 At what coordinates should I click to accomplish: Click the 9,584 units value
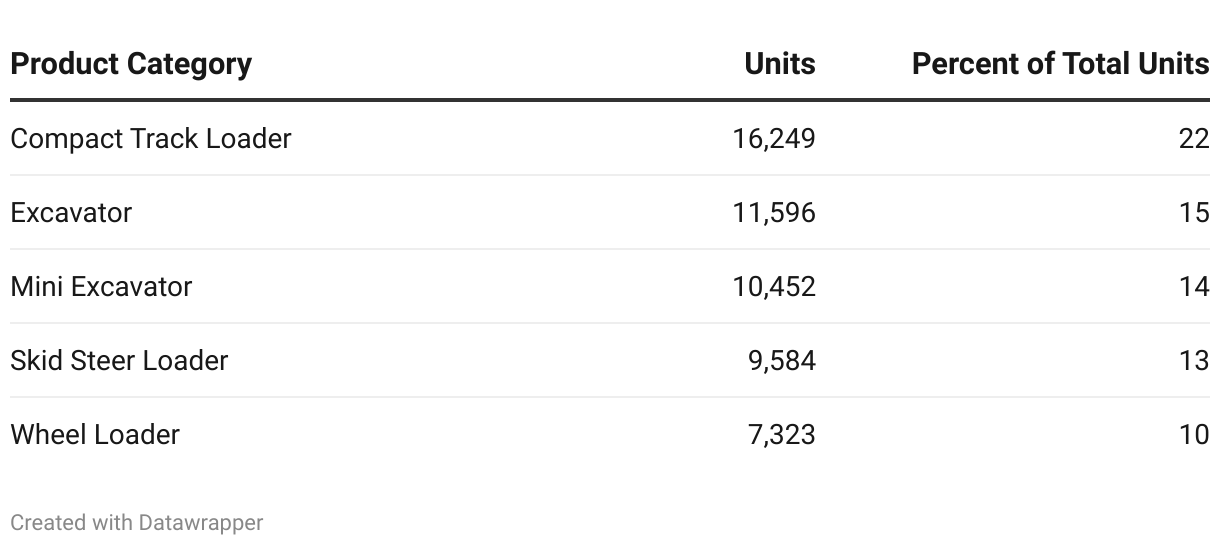(x=782, y=360)
